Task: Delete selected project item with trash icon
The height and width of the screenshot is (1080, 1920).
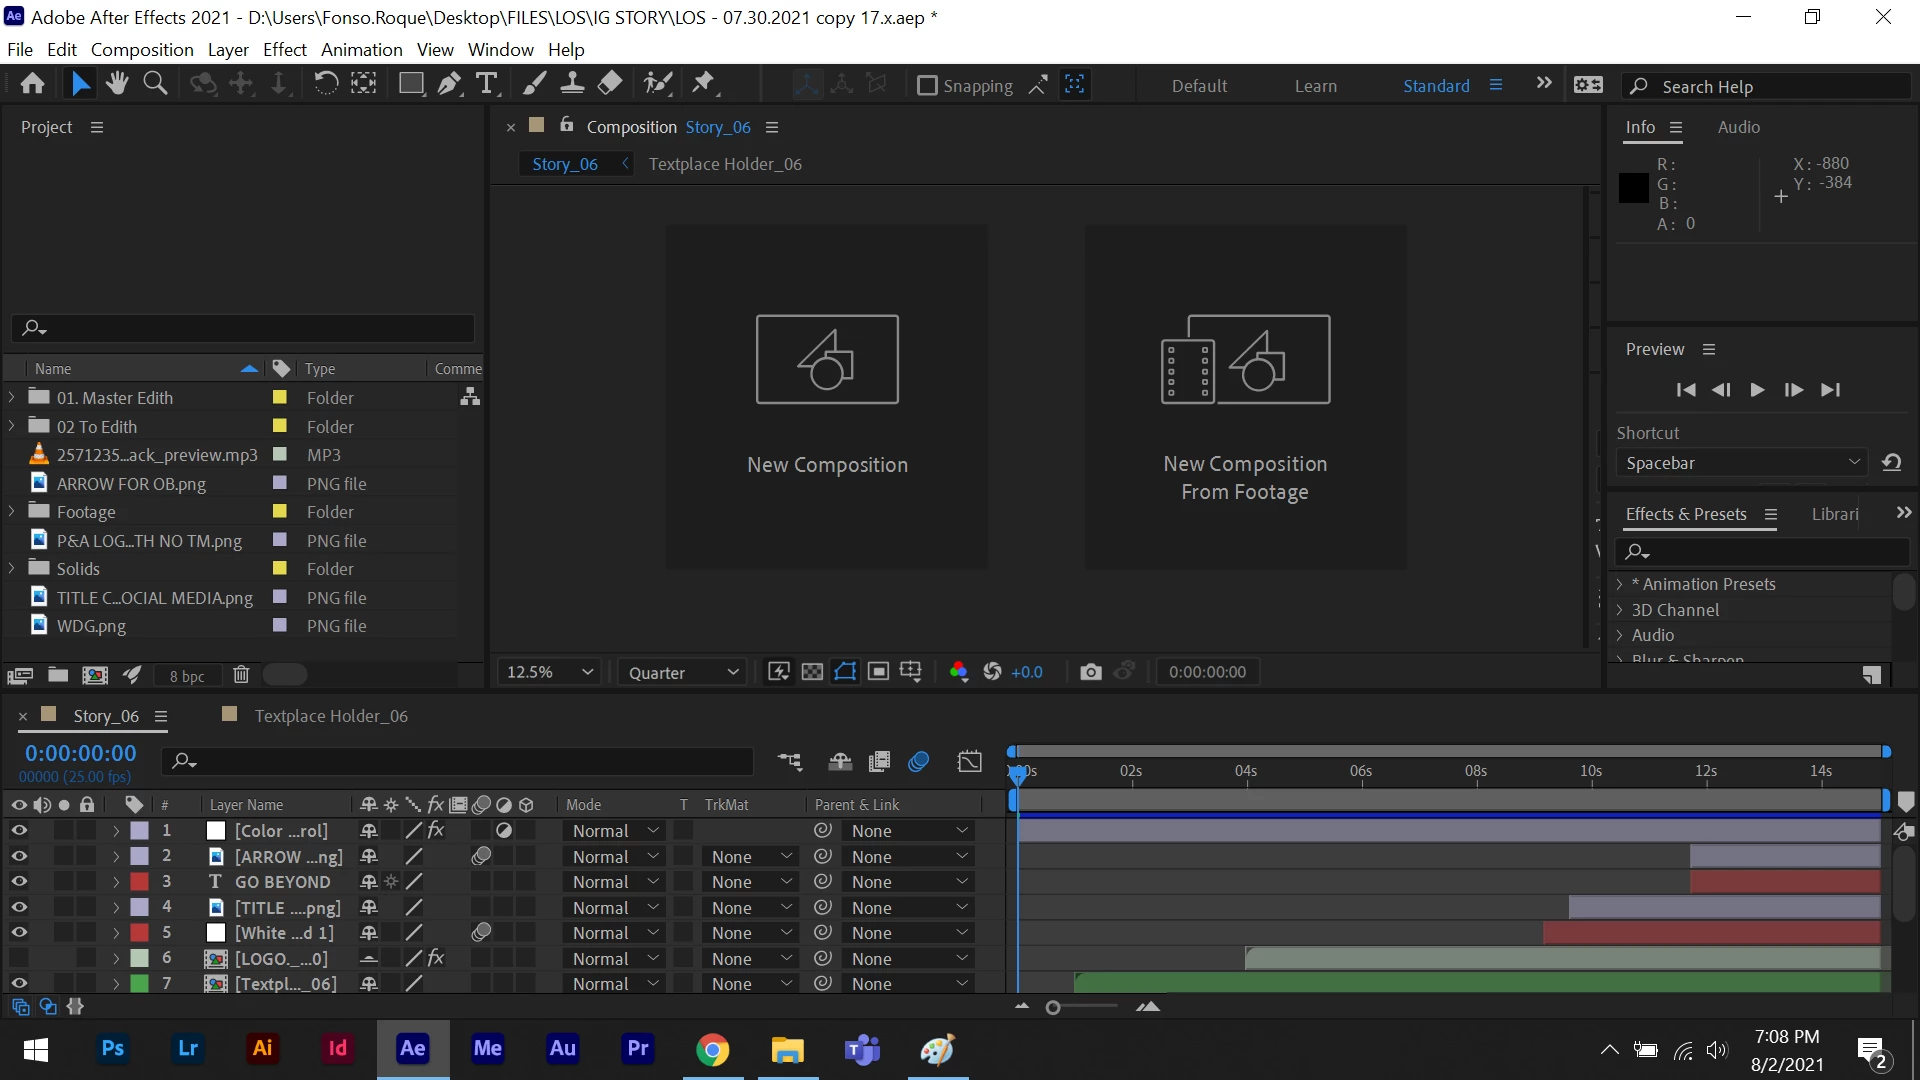Action: 241,675
